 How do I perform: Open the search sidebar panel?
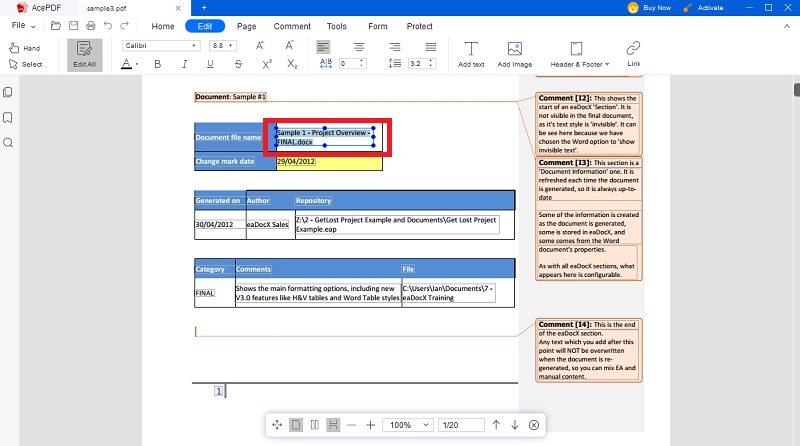point(8,142)
